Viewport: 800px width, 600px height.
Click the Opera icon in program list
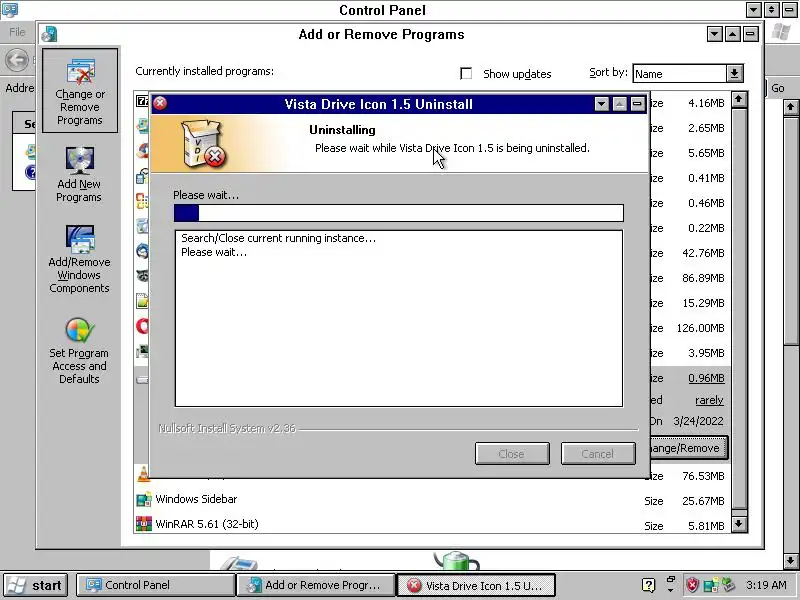(142, 326)
